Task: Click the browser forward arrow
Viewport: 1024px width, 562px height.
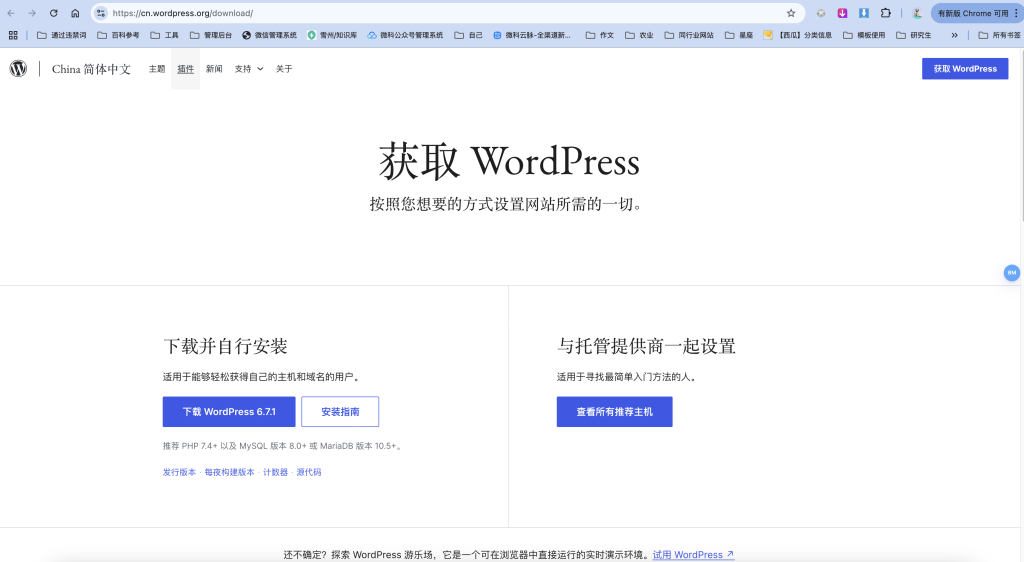Action: tap(32, 13)
